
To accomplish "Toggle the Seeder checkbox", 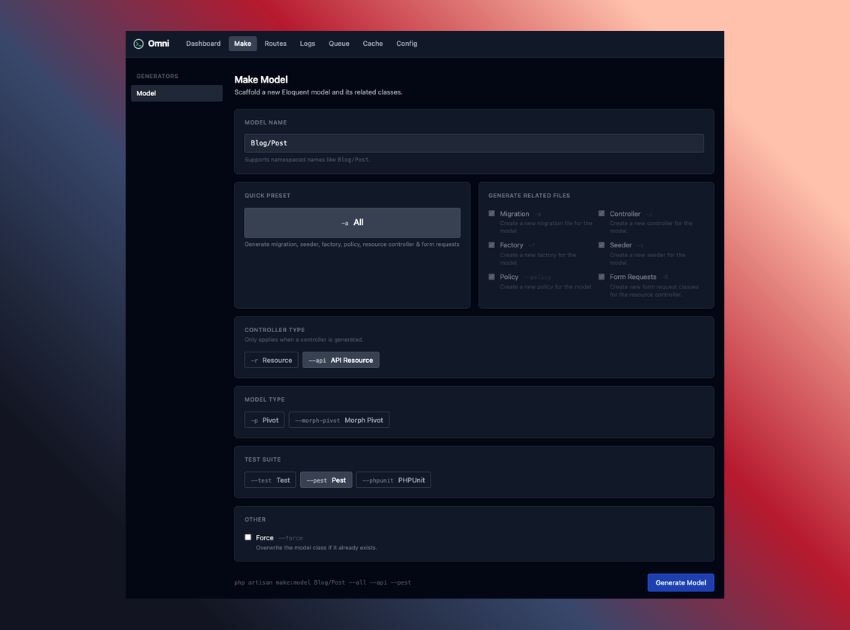I will (x=601, y=245).
